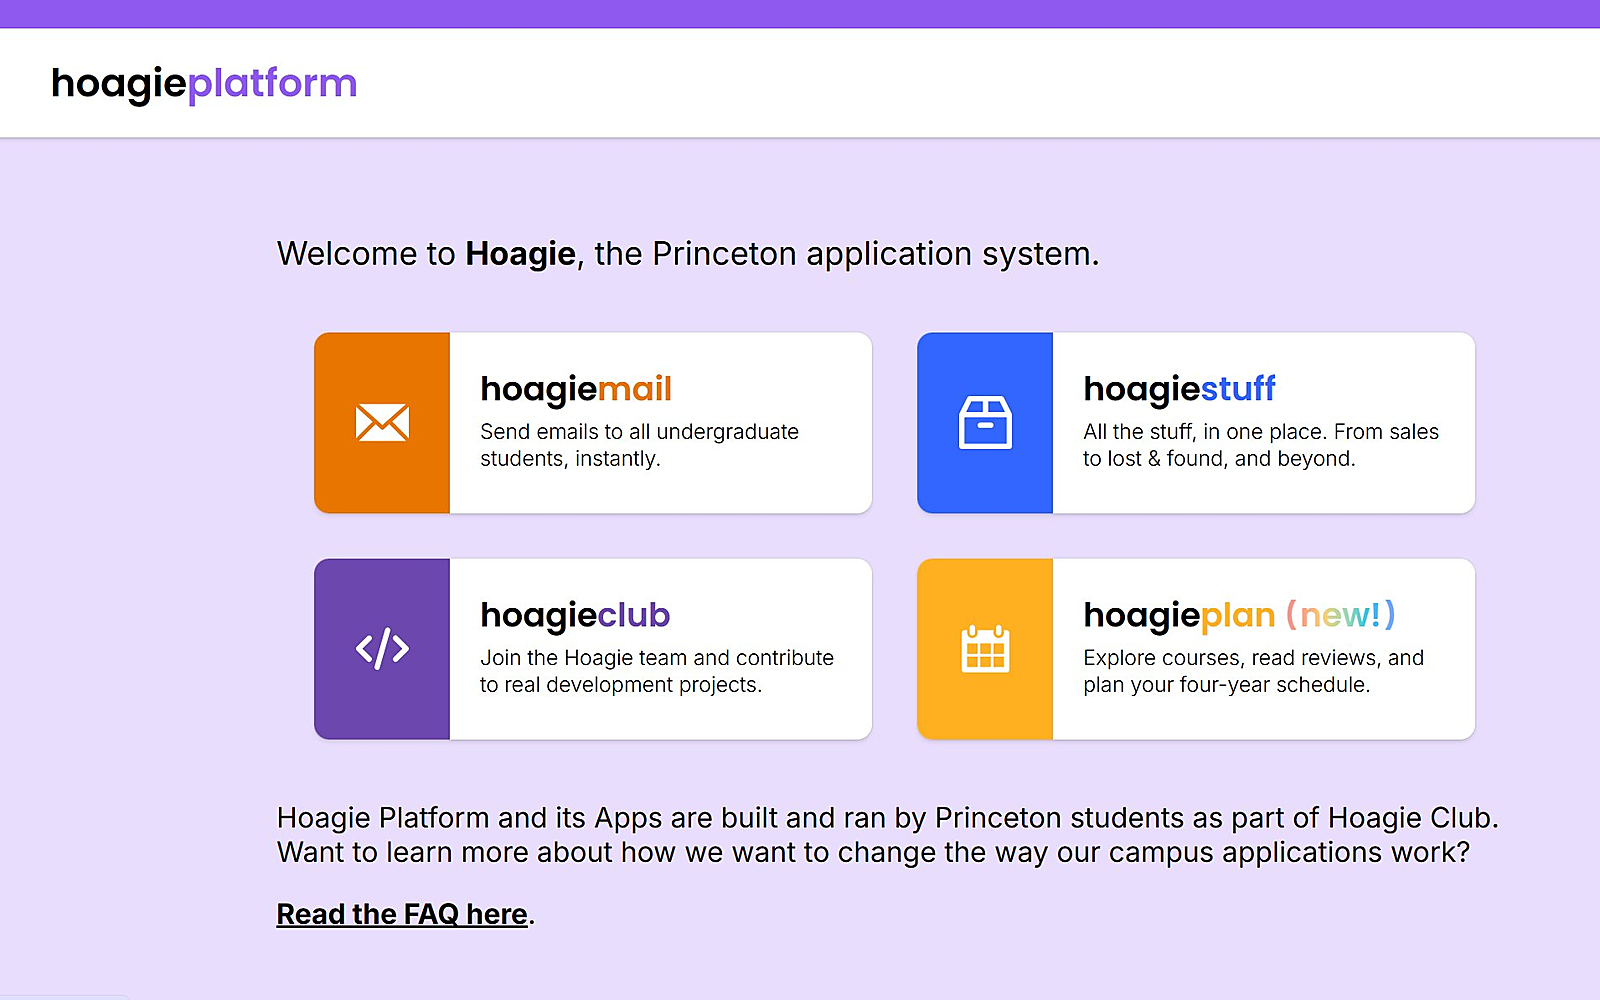Select the hoagieclub card title
This screenshot has width=1600, height=1000.
(575, 615)
